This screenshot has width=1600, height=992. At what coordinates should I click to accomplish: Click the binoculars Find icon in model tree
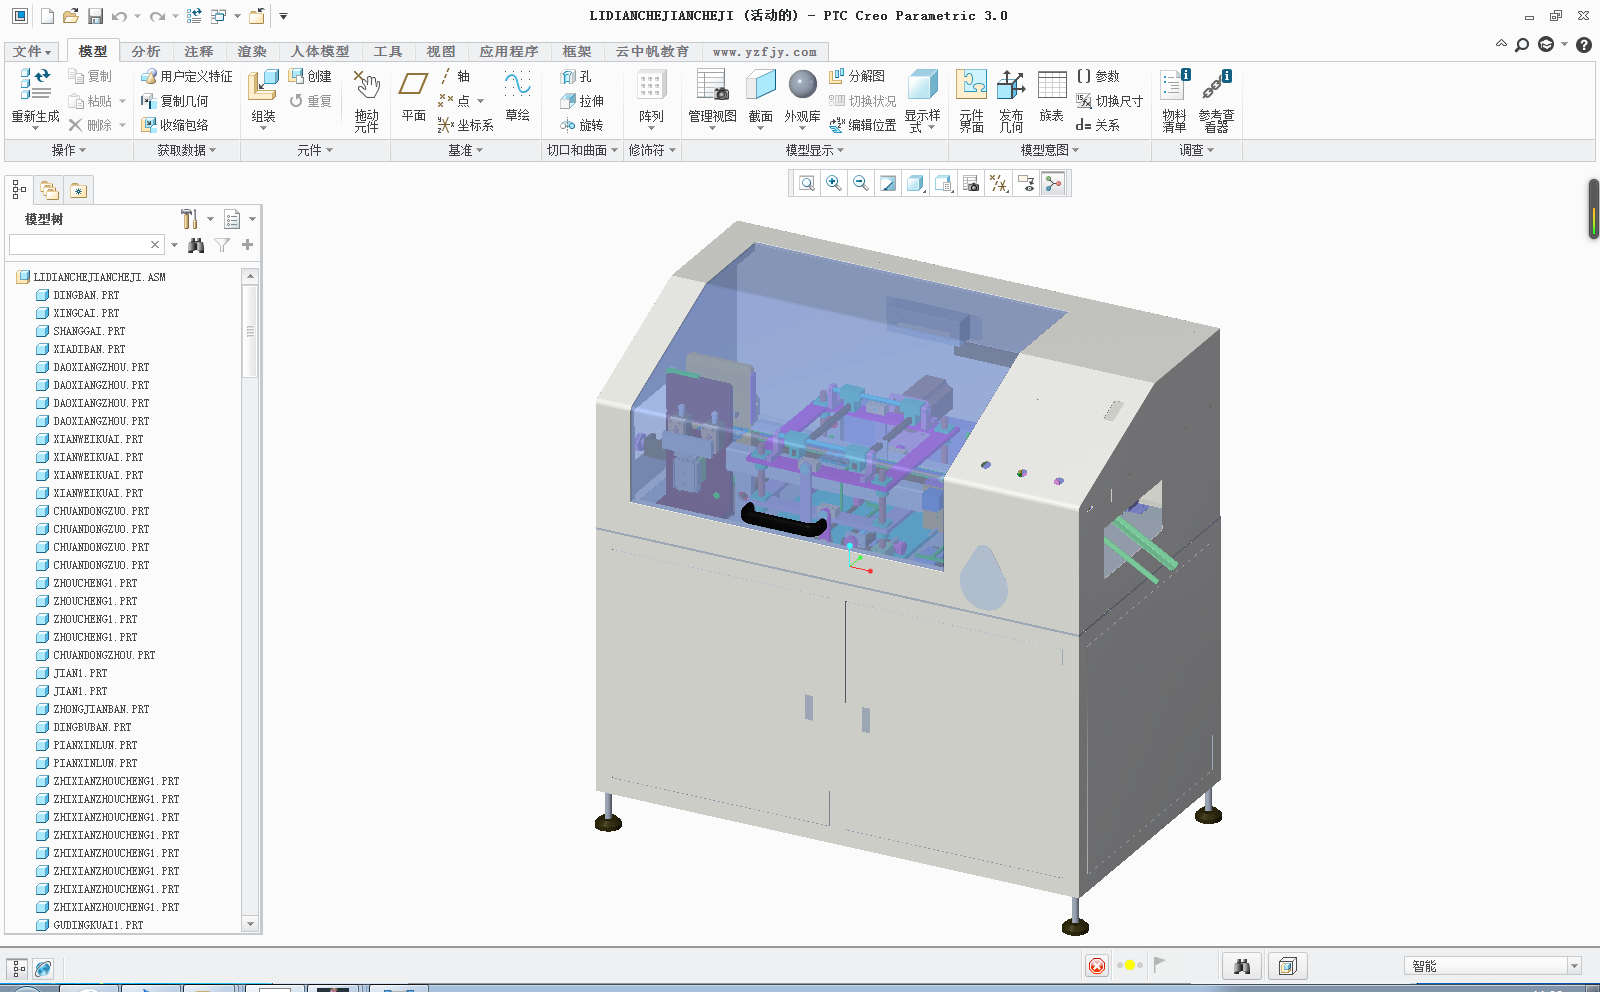pos(196,245)
